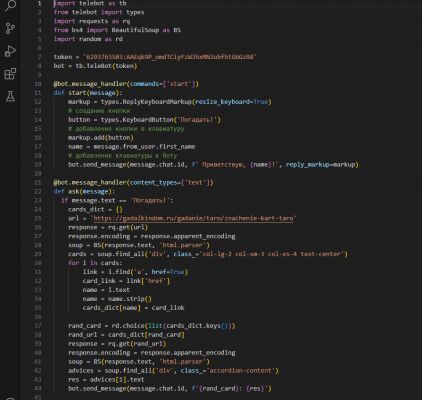Click the final bot.send_message line 44
Viewport: 422px width, 400px height.
pyautogui.click(x=170, y=389)
